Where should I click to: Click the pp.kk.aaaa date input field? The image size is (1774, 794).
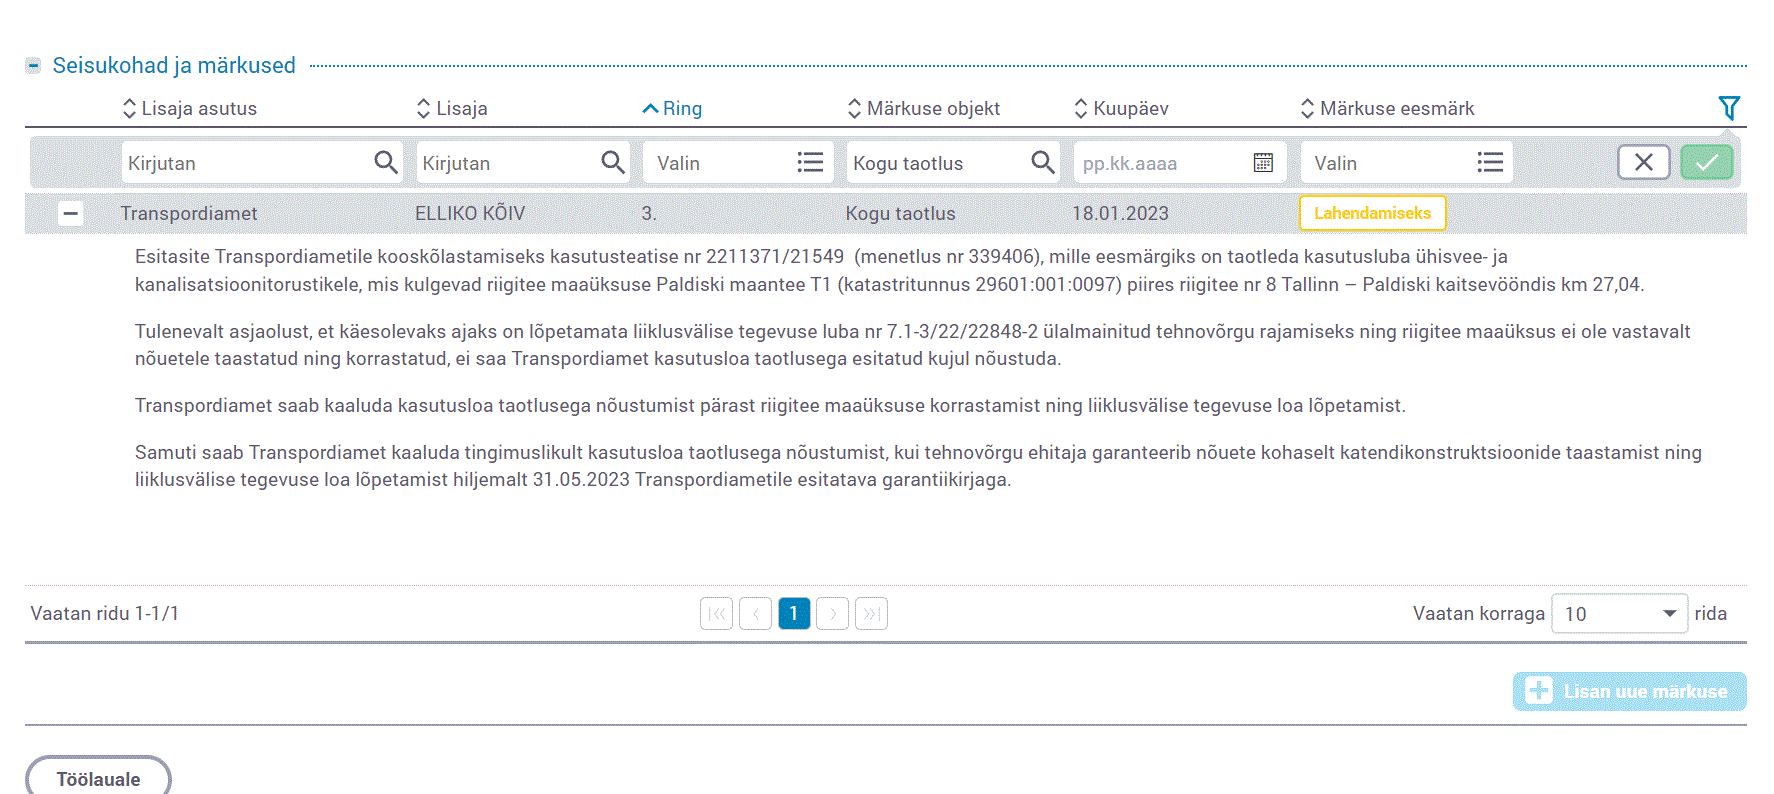point(1160,163)
